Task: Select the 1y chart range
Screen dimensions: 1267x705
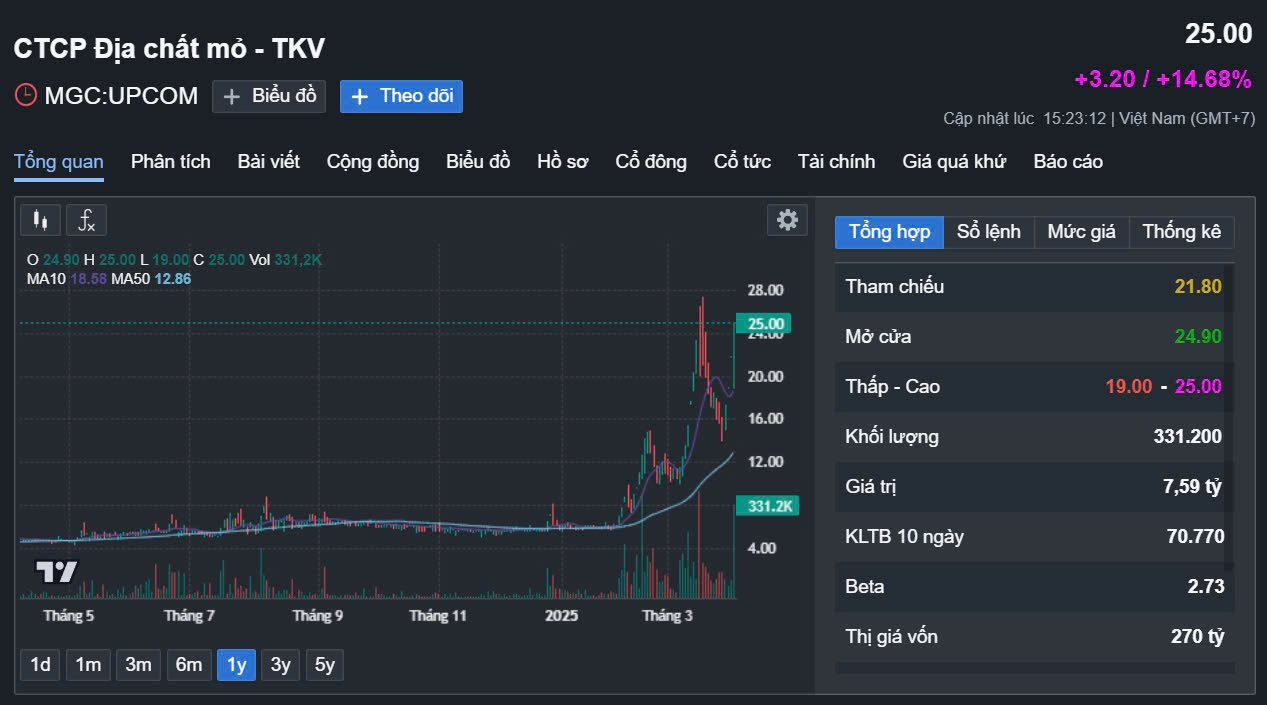Action: pos(237,665)
